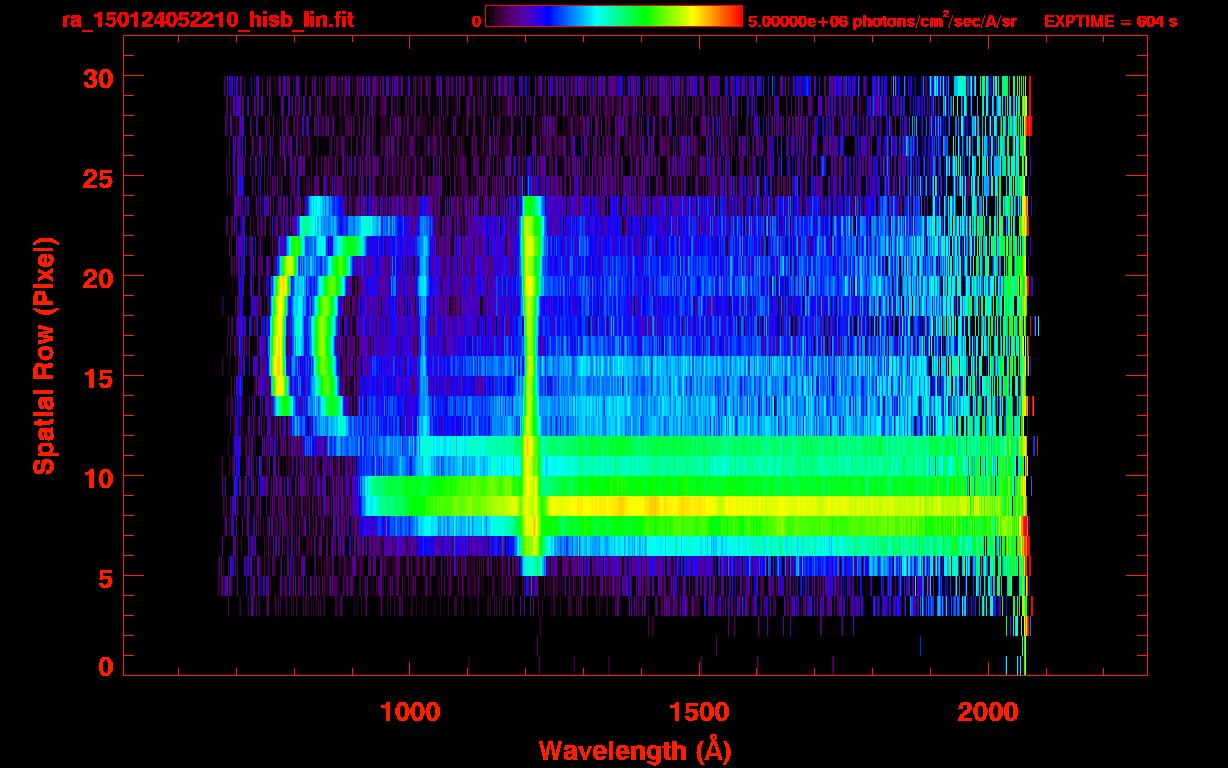Click the 5.00000e+06 photons scale label
This screenshot has height=768, width=1228.
882,21
